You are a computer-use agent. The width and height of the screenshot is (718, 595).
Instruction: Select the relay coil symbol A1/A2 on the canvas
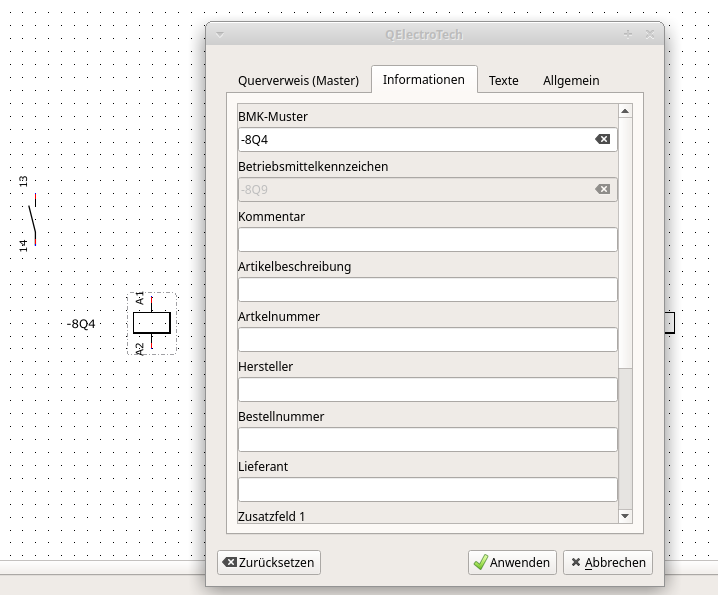click(x=152, y=322)
